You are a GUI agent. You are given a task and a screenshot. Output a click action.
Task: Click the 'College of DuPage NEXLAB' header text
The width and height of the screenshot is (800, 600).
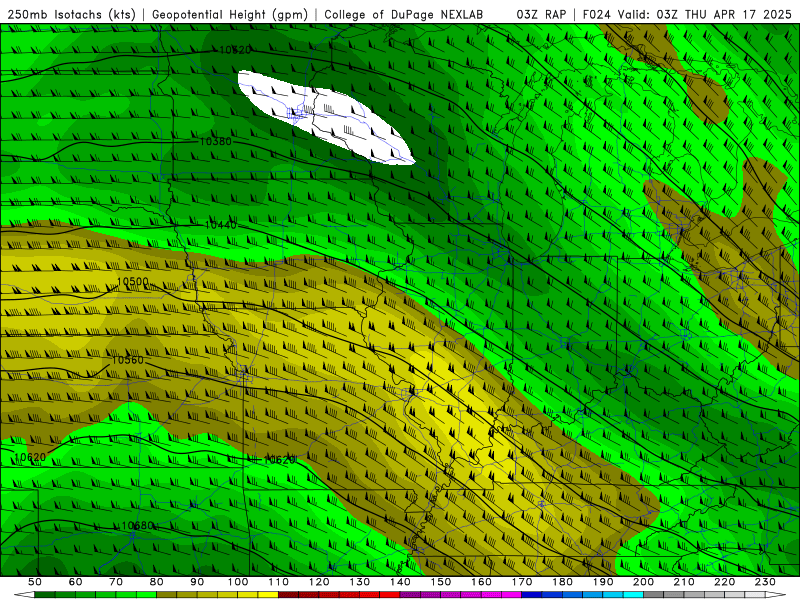404,15
